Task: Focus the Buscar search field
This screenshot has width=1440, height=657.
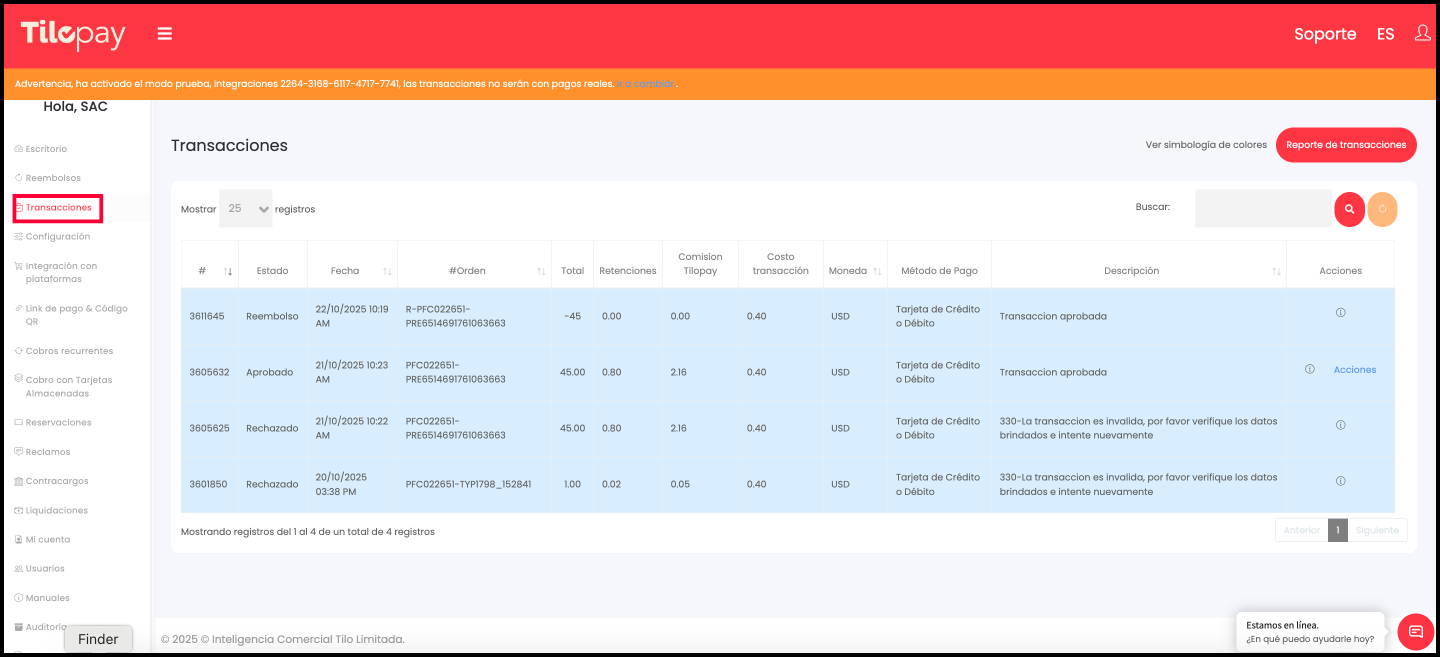Action: tap(1262, 208)
